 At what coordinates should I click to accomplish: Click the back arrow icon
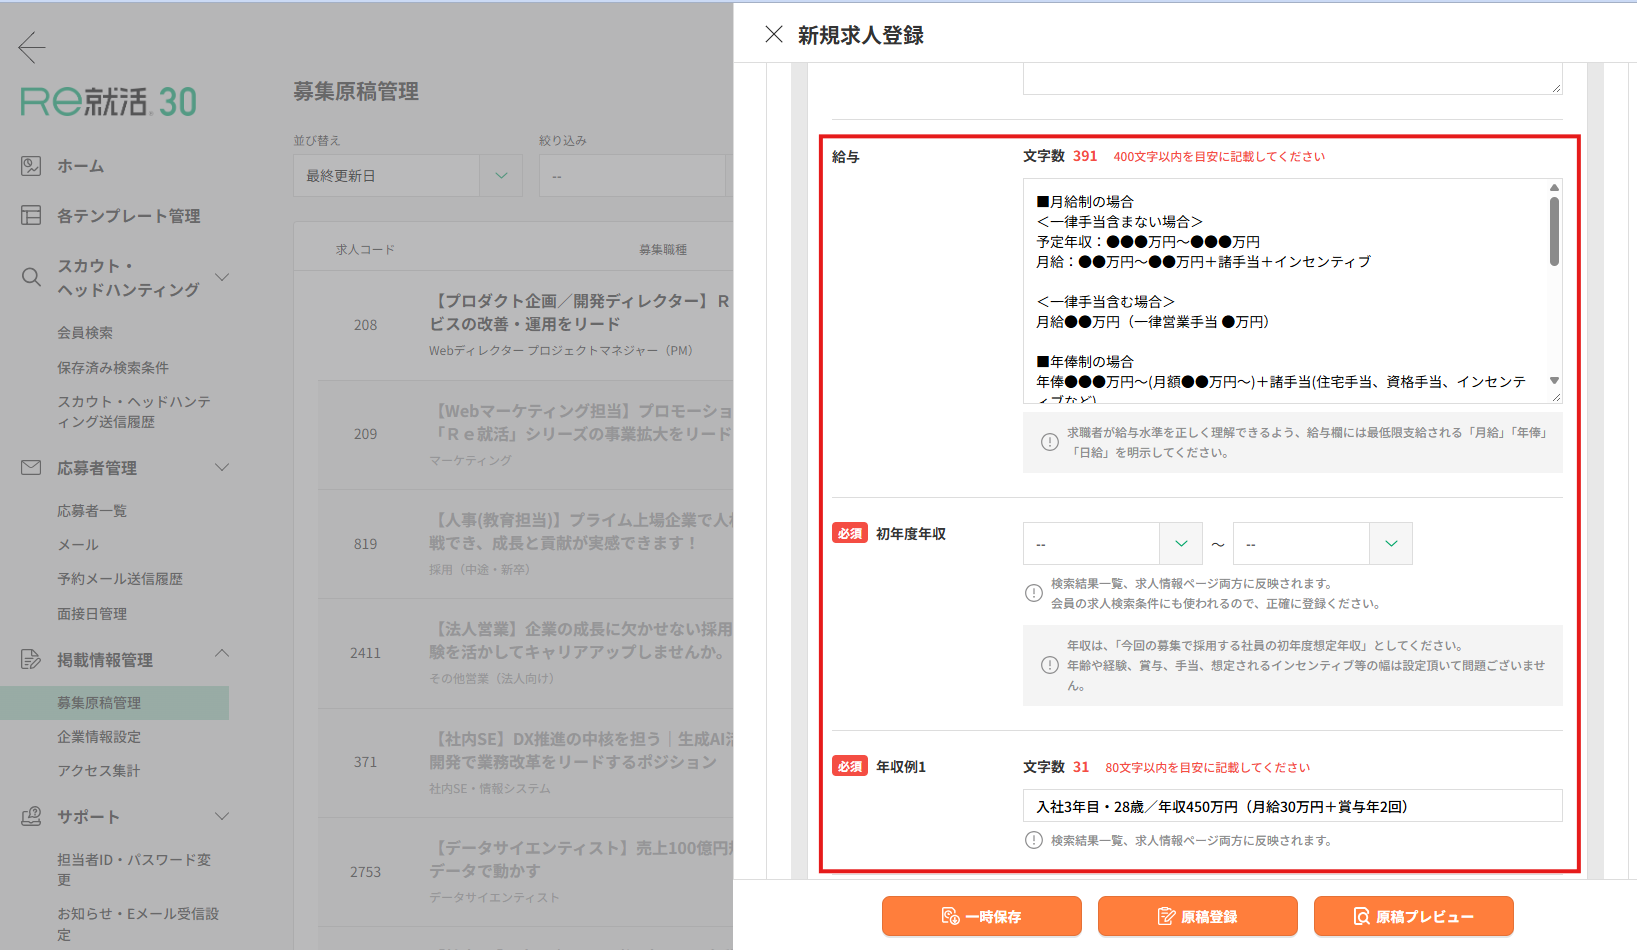click(x=32, y=47)
